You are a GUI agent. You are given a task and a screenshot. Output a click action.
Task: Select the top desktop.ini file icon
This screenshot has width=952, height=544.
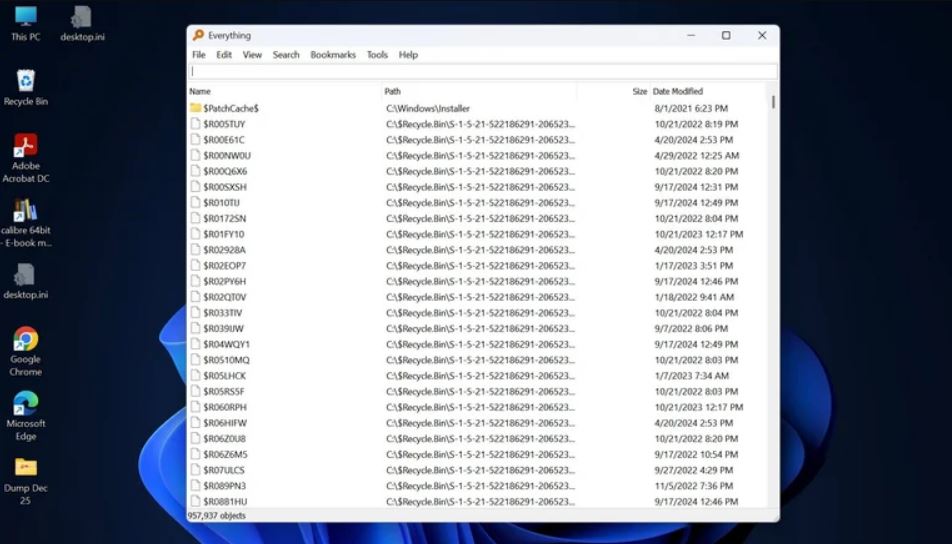pyautogui.click(x=82, y=18)
